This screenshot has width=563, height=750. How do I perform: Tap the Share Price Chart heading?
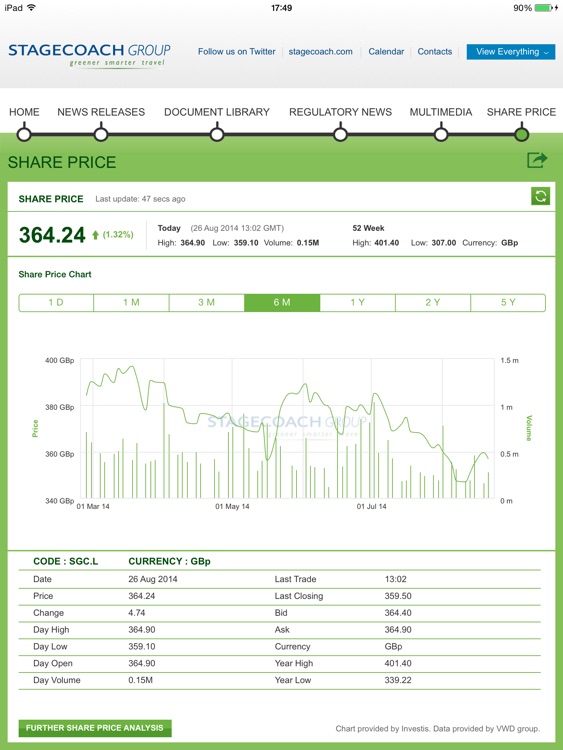pyautogui.click(x=55, y=275)
